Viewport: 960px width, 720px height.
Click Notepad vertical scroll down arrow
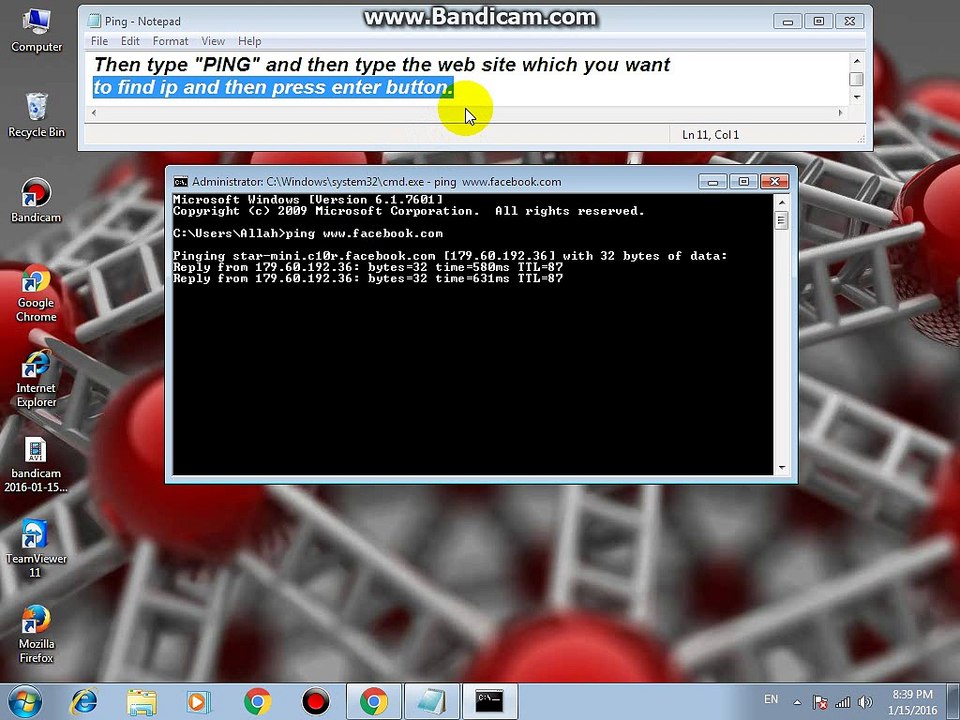[857, 97]
